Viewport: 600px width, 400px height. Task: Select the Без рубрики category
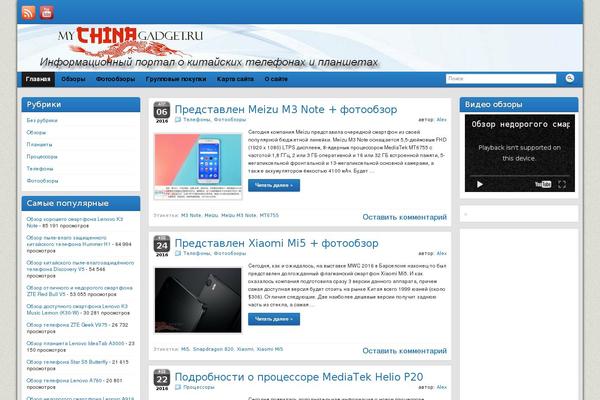(42, 120)
